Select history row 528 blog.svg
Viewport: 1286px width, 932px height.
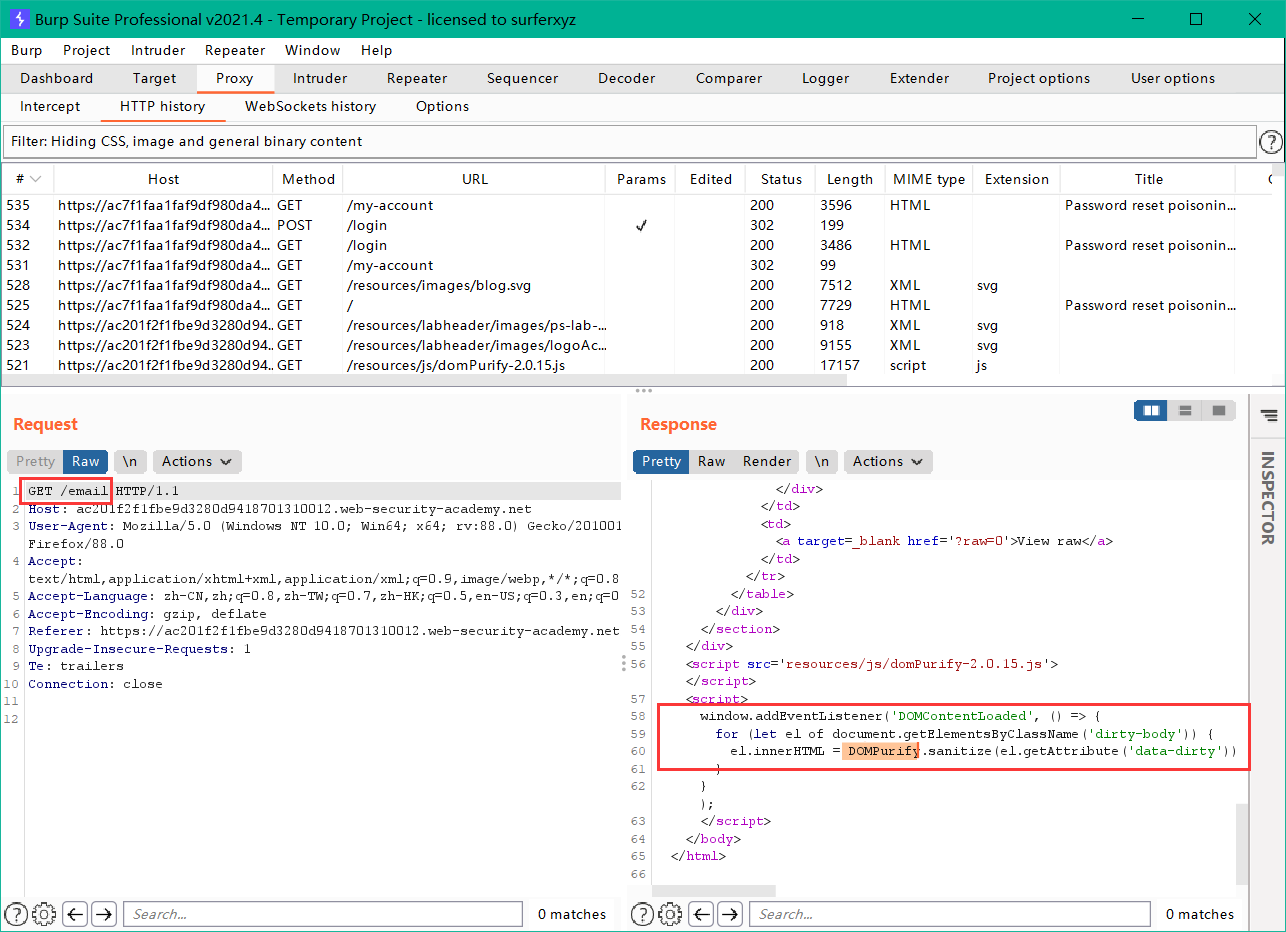(635, 285)
